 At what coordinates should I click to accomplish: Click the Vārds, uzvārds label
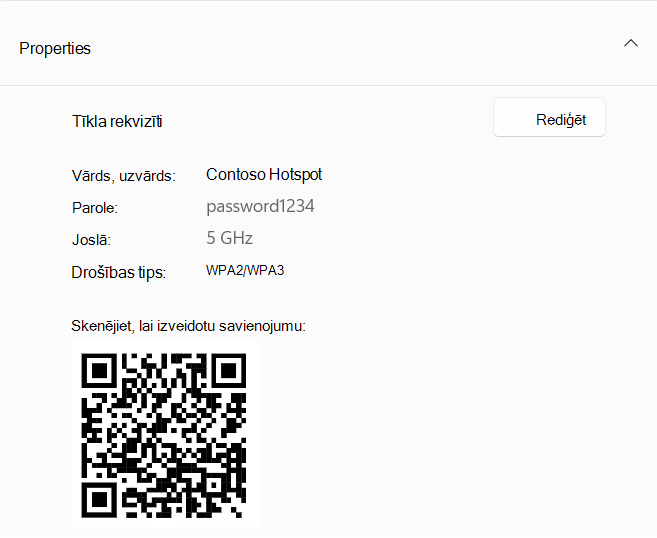pos(124,176)
